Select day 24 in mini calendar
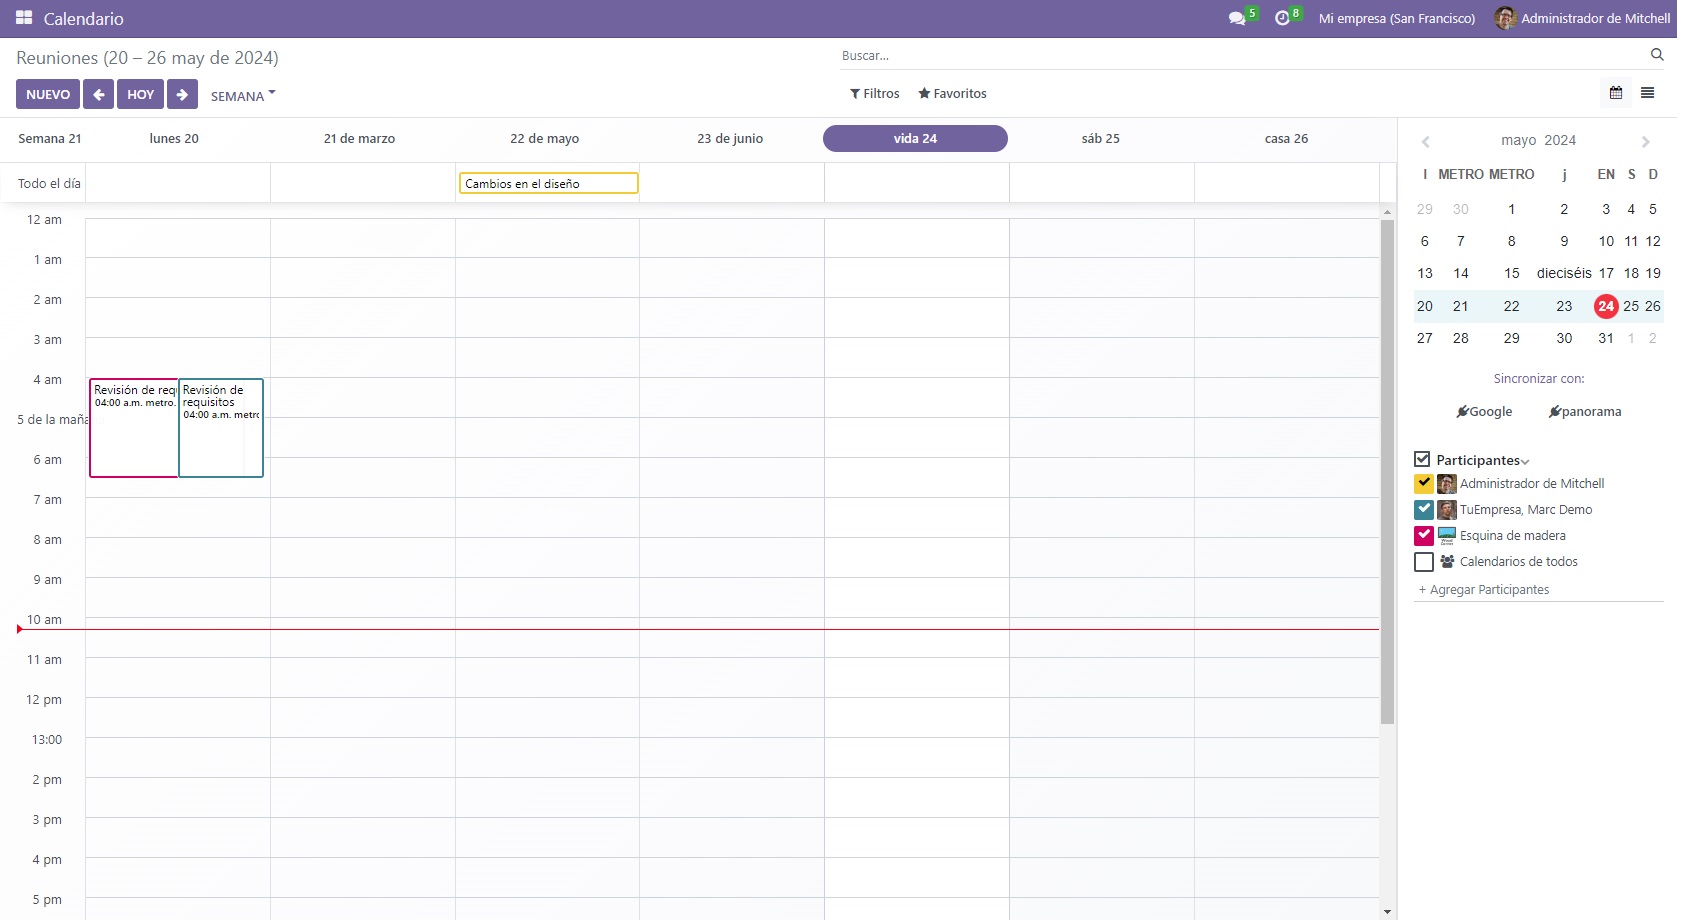Viewport: 1681px width, 924px height. point(1606,306)
